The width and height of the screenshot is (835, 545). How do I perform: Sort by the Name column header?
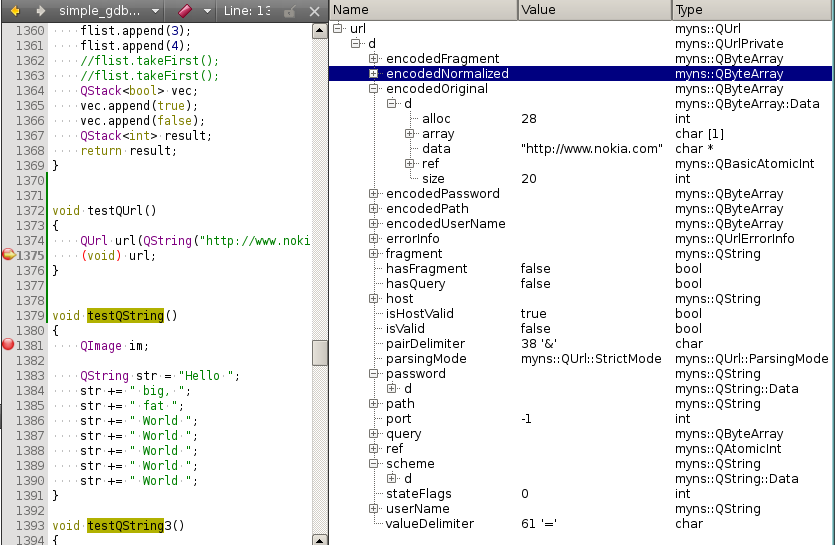(422, 9)
